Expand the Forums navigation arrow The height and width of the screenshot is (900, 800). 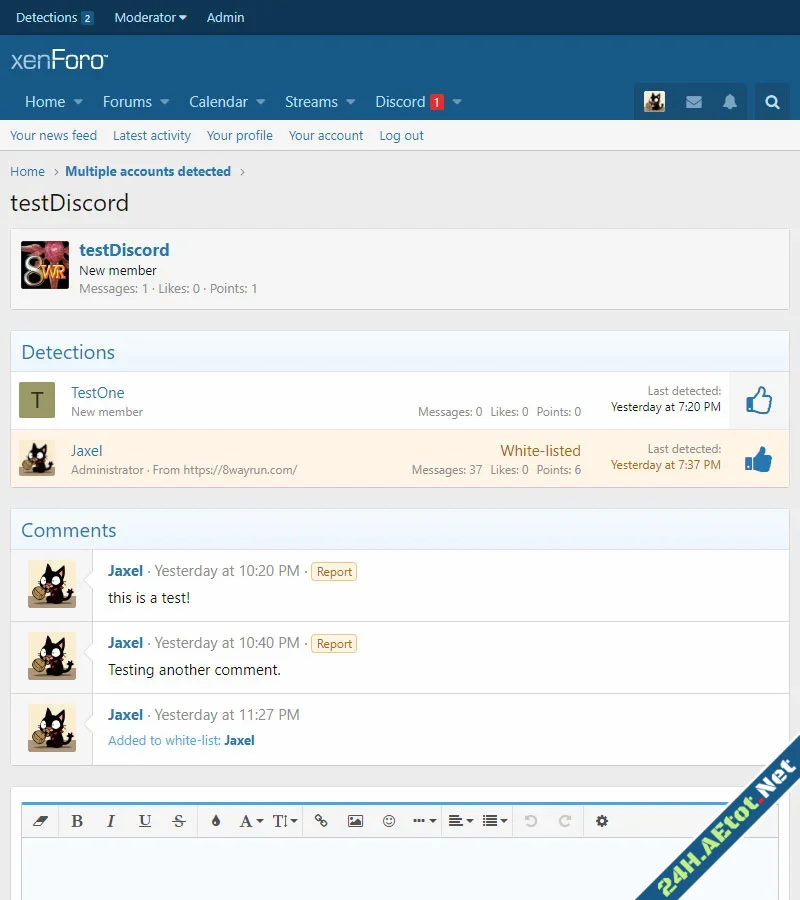coord(165,102)
